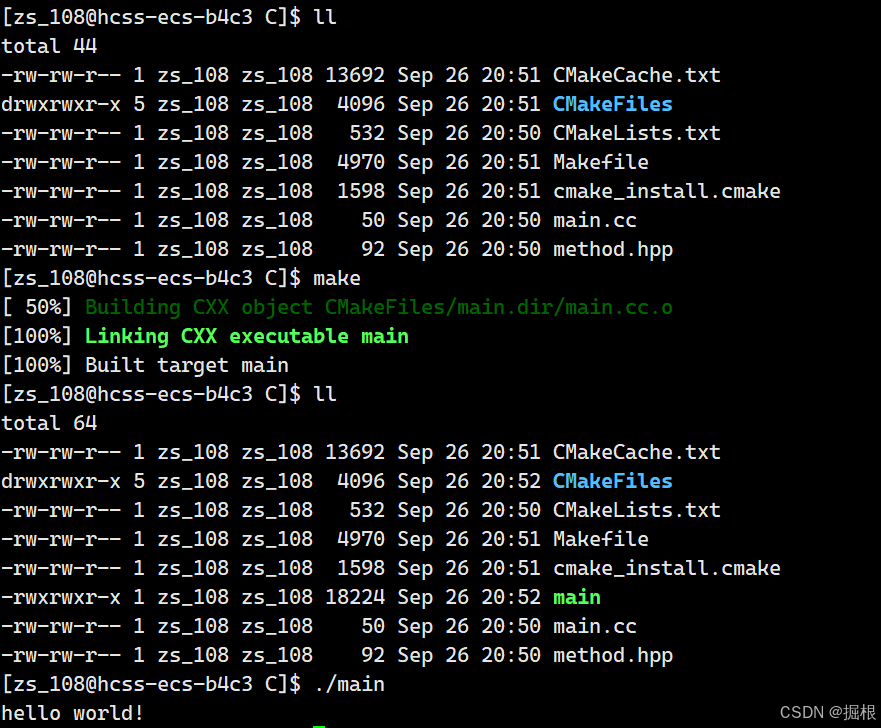Click the 18224 file size of main
This screenshot has width=881, height=728.
tap(355, 597)
